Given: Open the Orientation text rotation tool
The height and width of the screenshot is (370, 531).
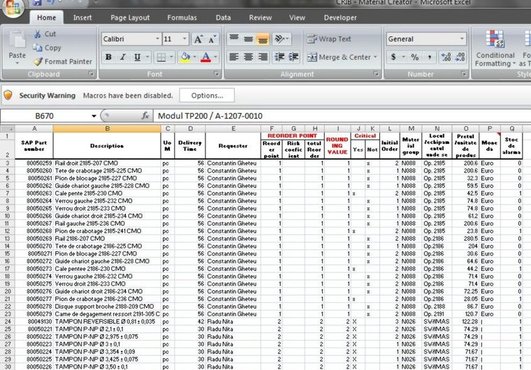Looking at the screenshot, I should [x=279, y=39].
